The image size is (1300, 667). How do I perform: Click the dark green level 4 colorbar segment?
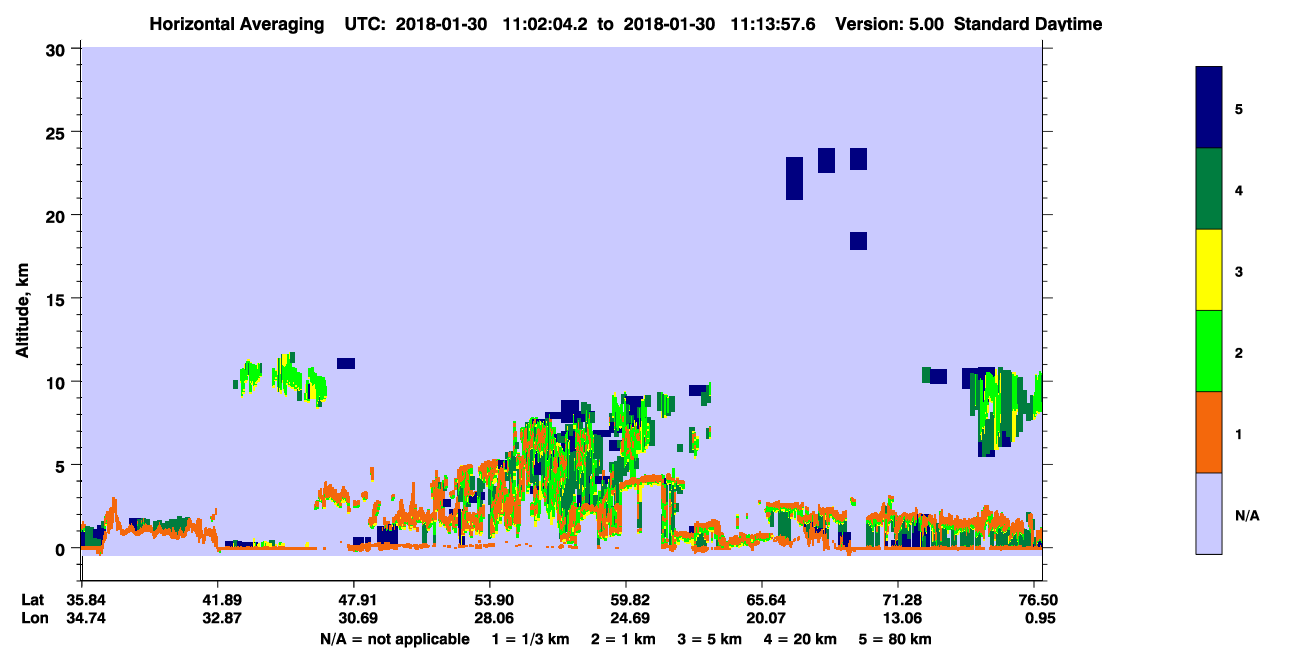pos(1209,189)
